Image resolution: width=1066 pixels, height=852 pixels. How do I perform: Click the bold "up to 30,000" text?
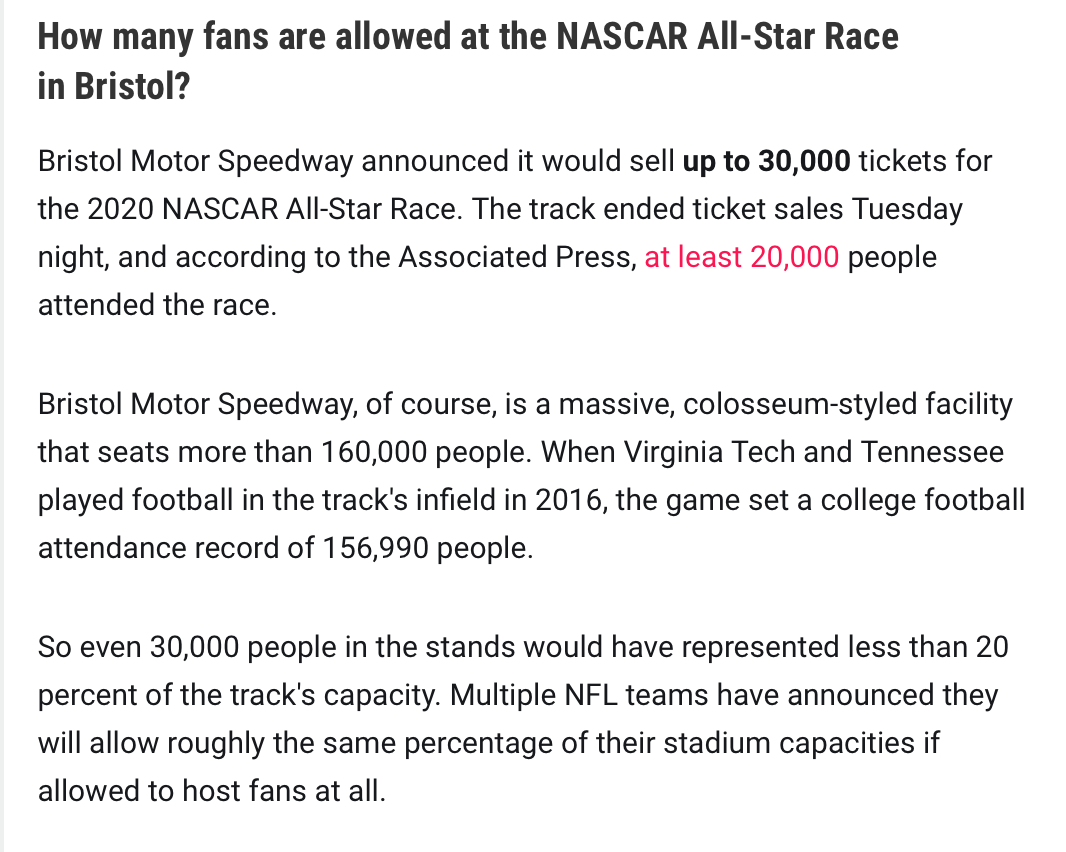click(766, 161)
